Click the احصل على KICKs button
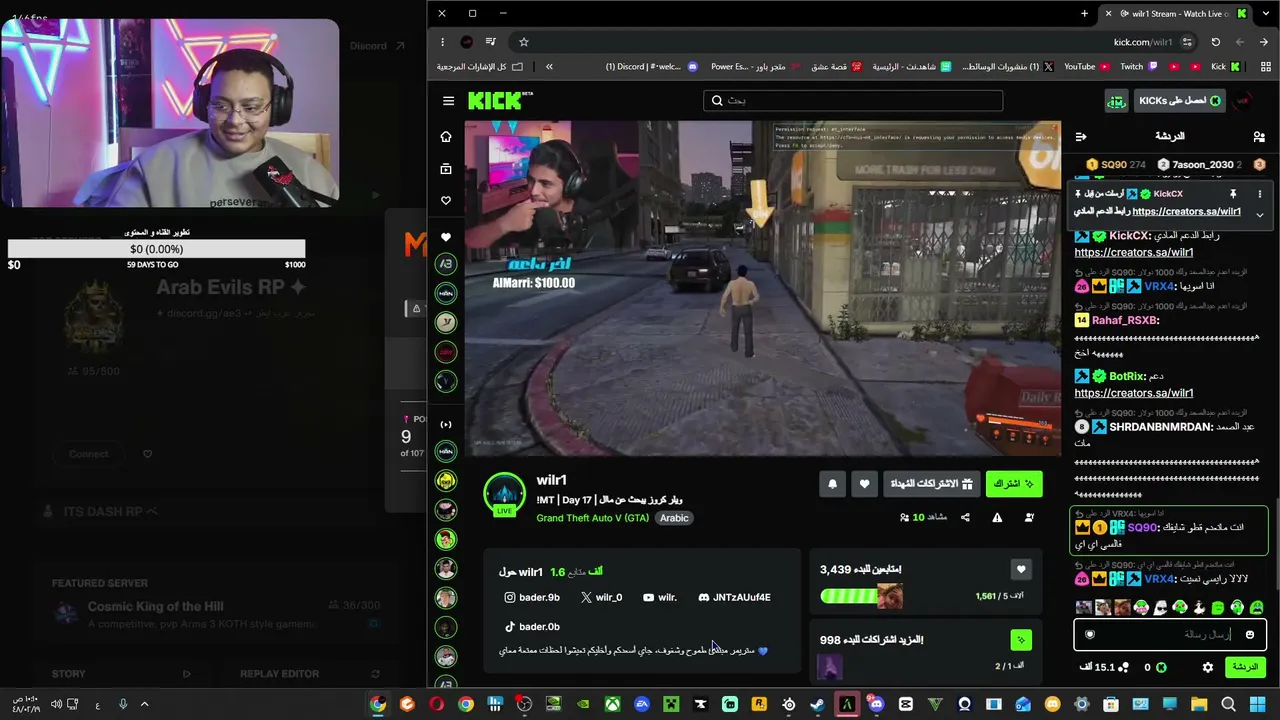This screenshot has width=1280, height=720. [1180, 100]
